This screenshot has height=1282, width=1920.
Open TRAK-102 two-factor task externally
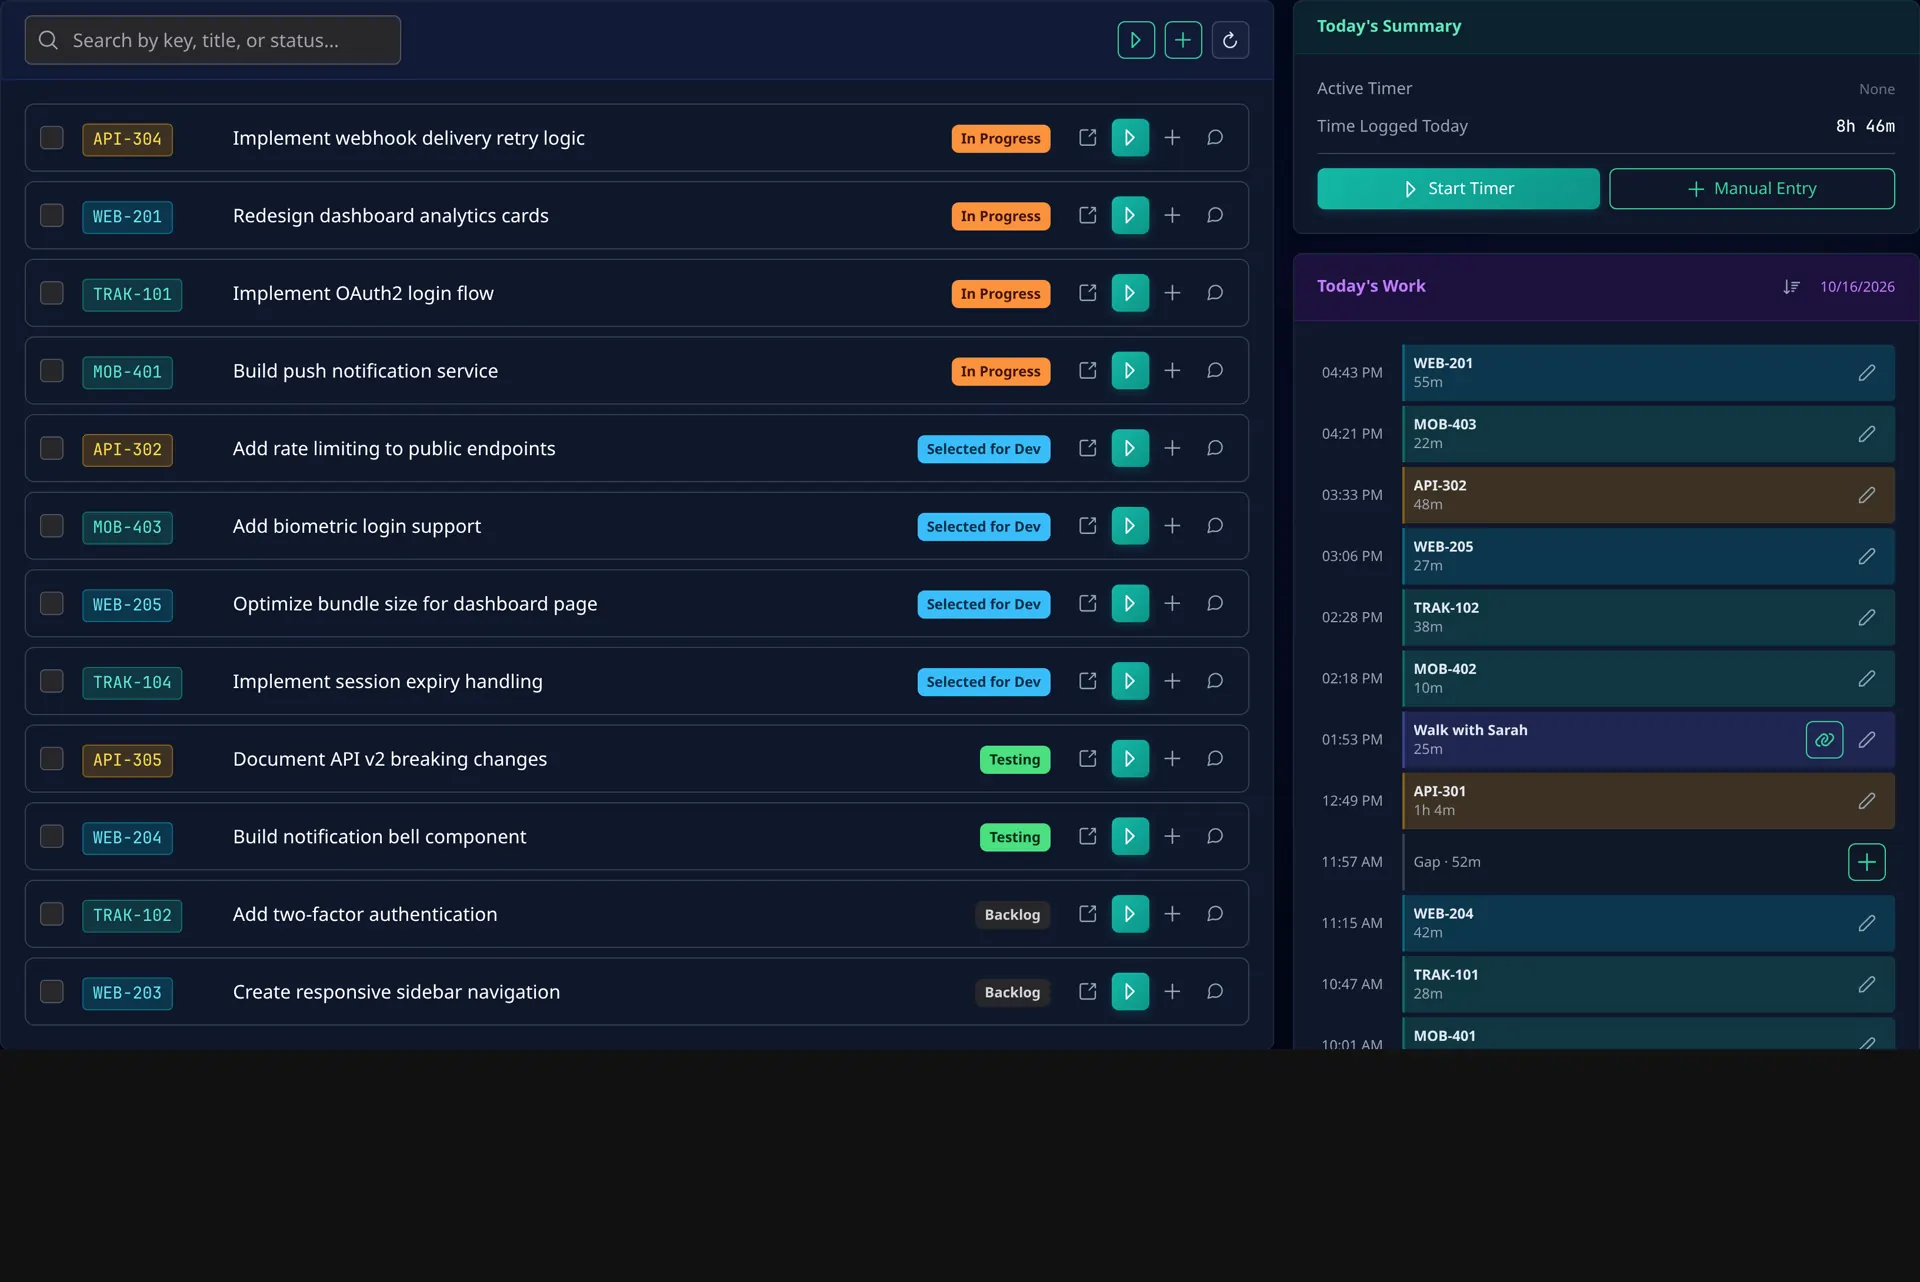(1088, 914)
